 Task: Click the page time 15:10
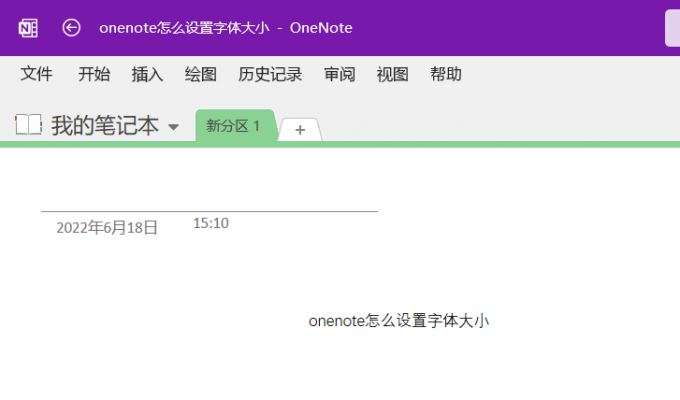tap(211, 223)
